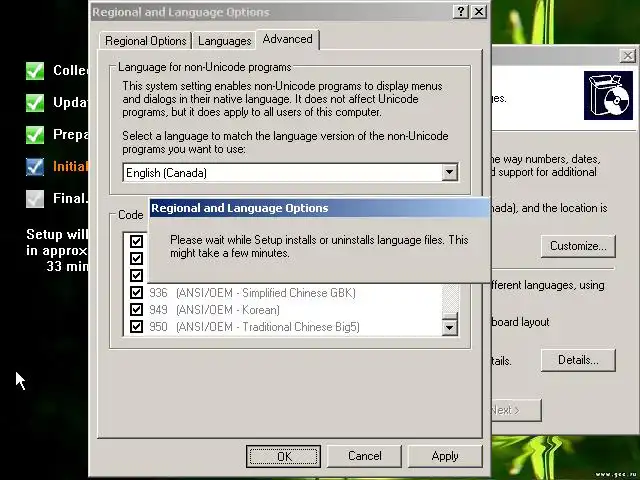This screenshot has width=640, height=480.
Task: Click the green checkmark beside Preparing step
Action: tap(35, 135)
